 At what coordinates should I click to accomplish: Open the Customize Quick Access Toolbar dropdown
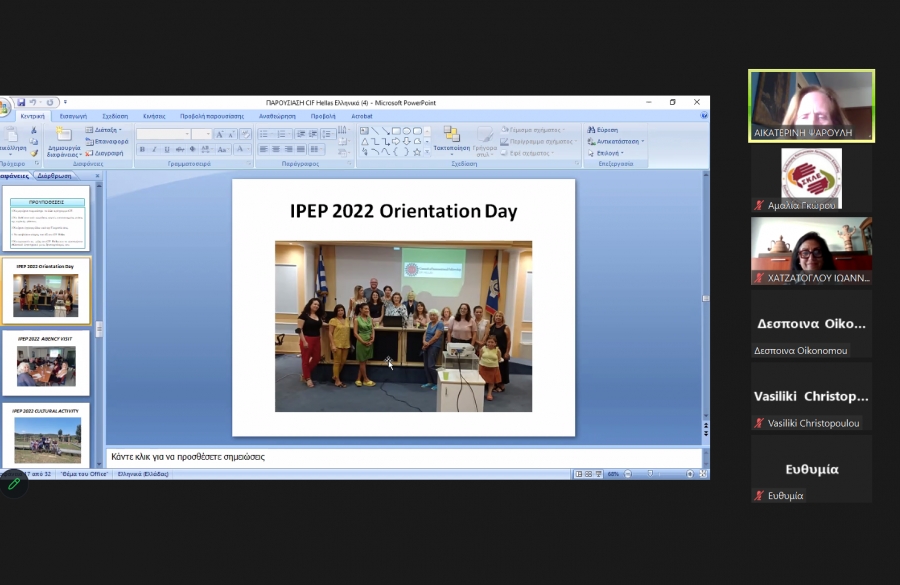click(x=65, y=103)
